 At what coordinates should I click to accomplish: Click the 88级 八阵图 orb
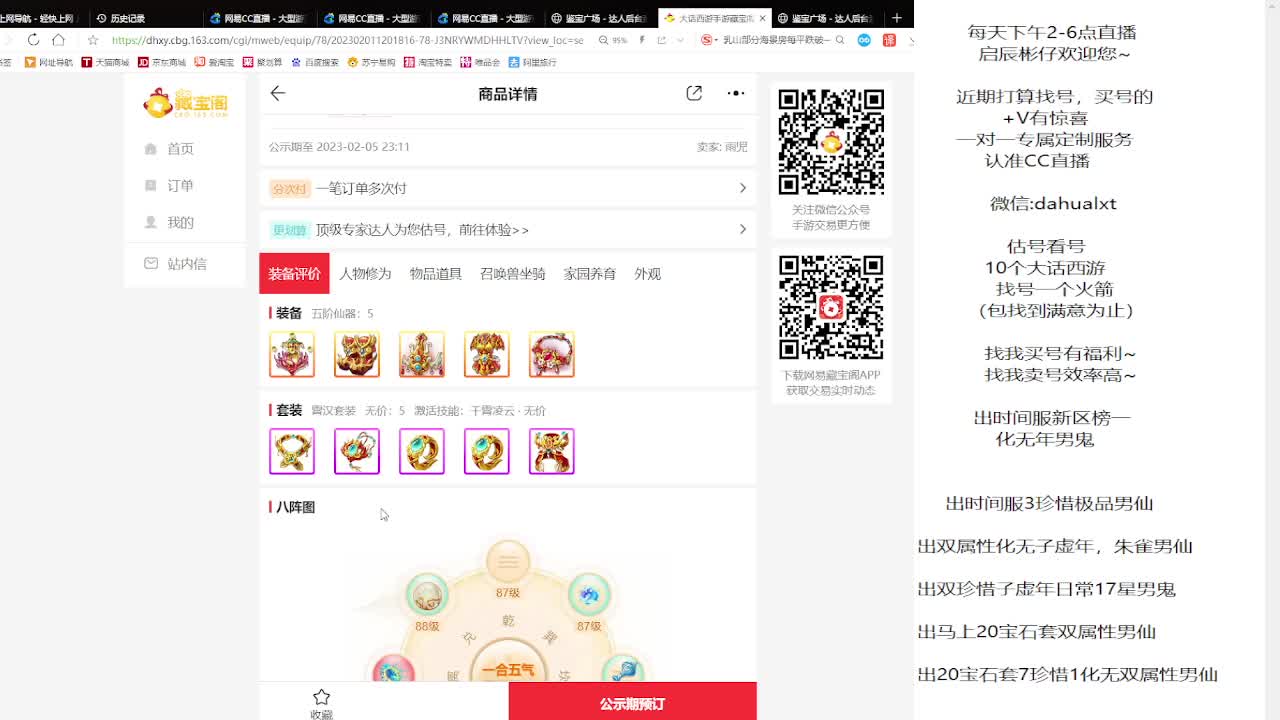tap(427, 596)
